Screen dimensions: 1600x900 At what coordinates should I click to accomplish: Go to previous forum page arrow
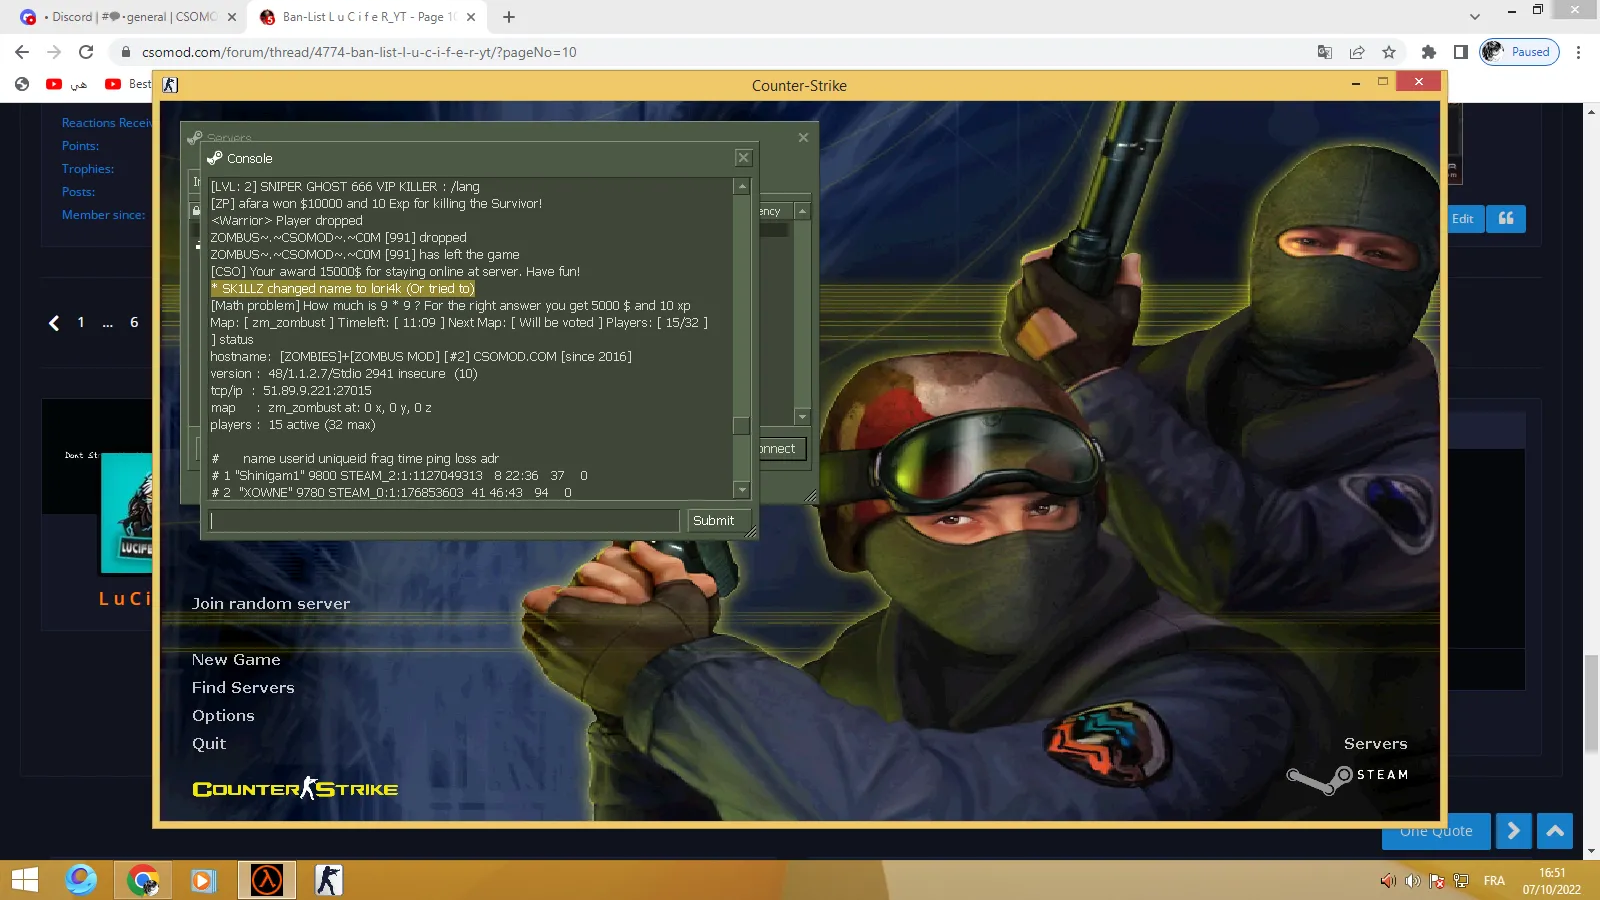(54, 323)
